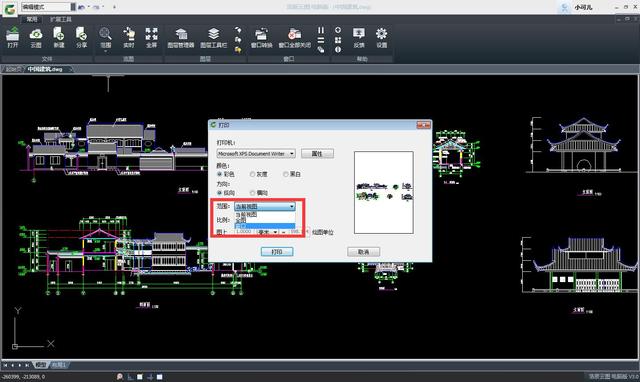Select the 灰度 grayscale radio button

coord(252,174)
